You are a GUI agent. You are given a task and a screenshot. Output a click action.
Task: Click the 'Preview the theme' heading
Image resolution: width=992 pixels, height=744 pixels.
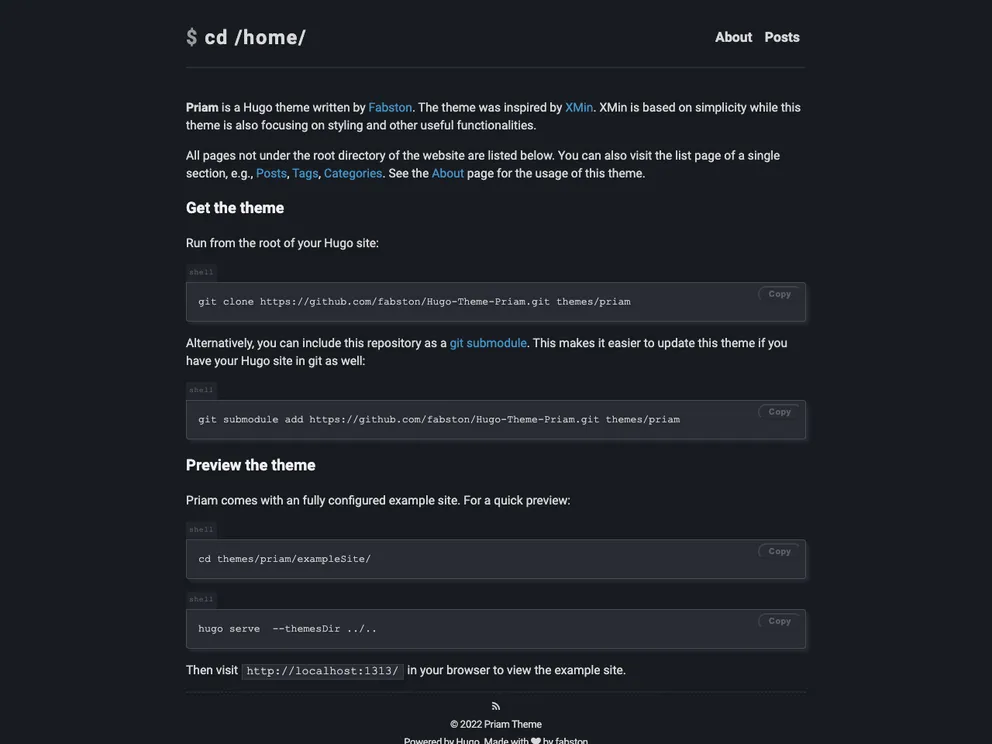point(251,465)
